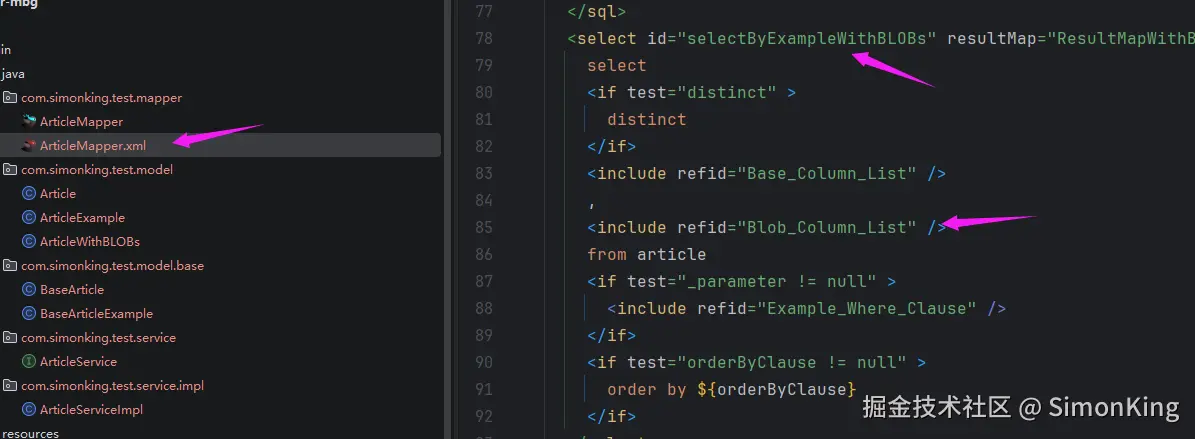This screenshot has height=439, width=1195.
Task: Click the "orderByClause != null" test expression
Action: (792, 362)
